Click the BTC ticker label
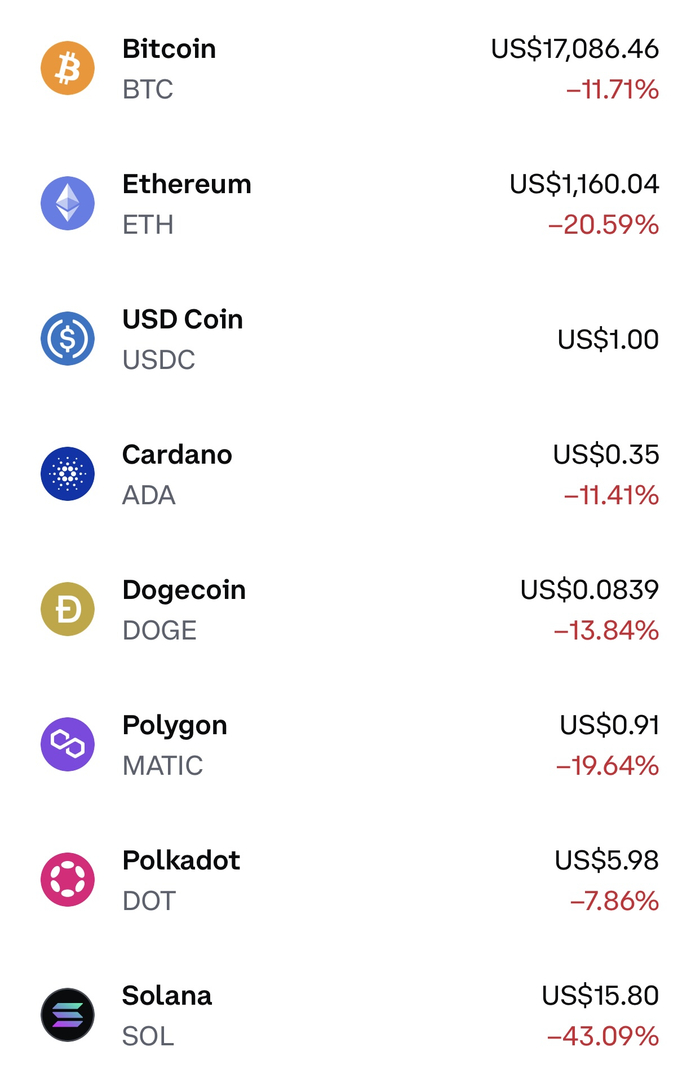Image resolution: width=700 pixels, height=1066 pixels. (145, 89)
